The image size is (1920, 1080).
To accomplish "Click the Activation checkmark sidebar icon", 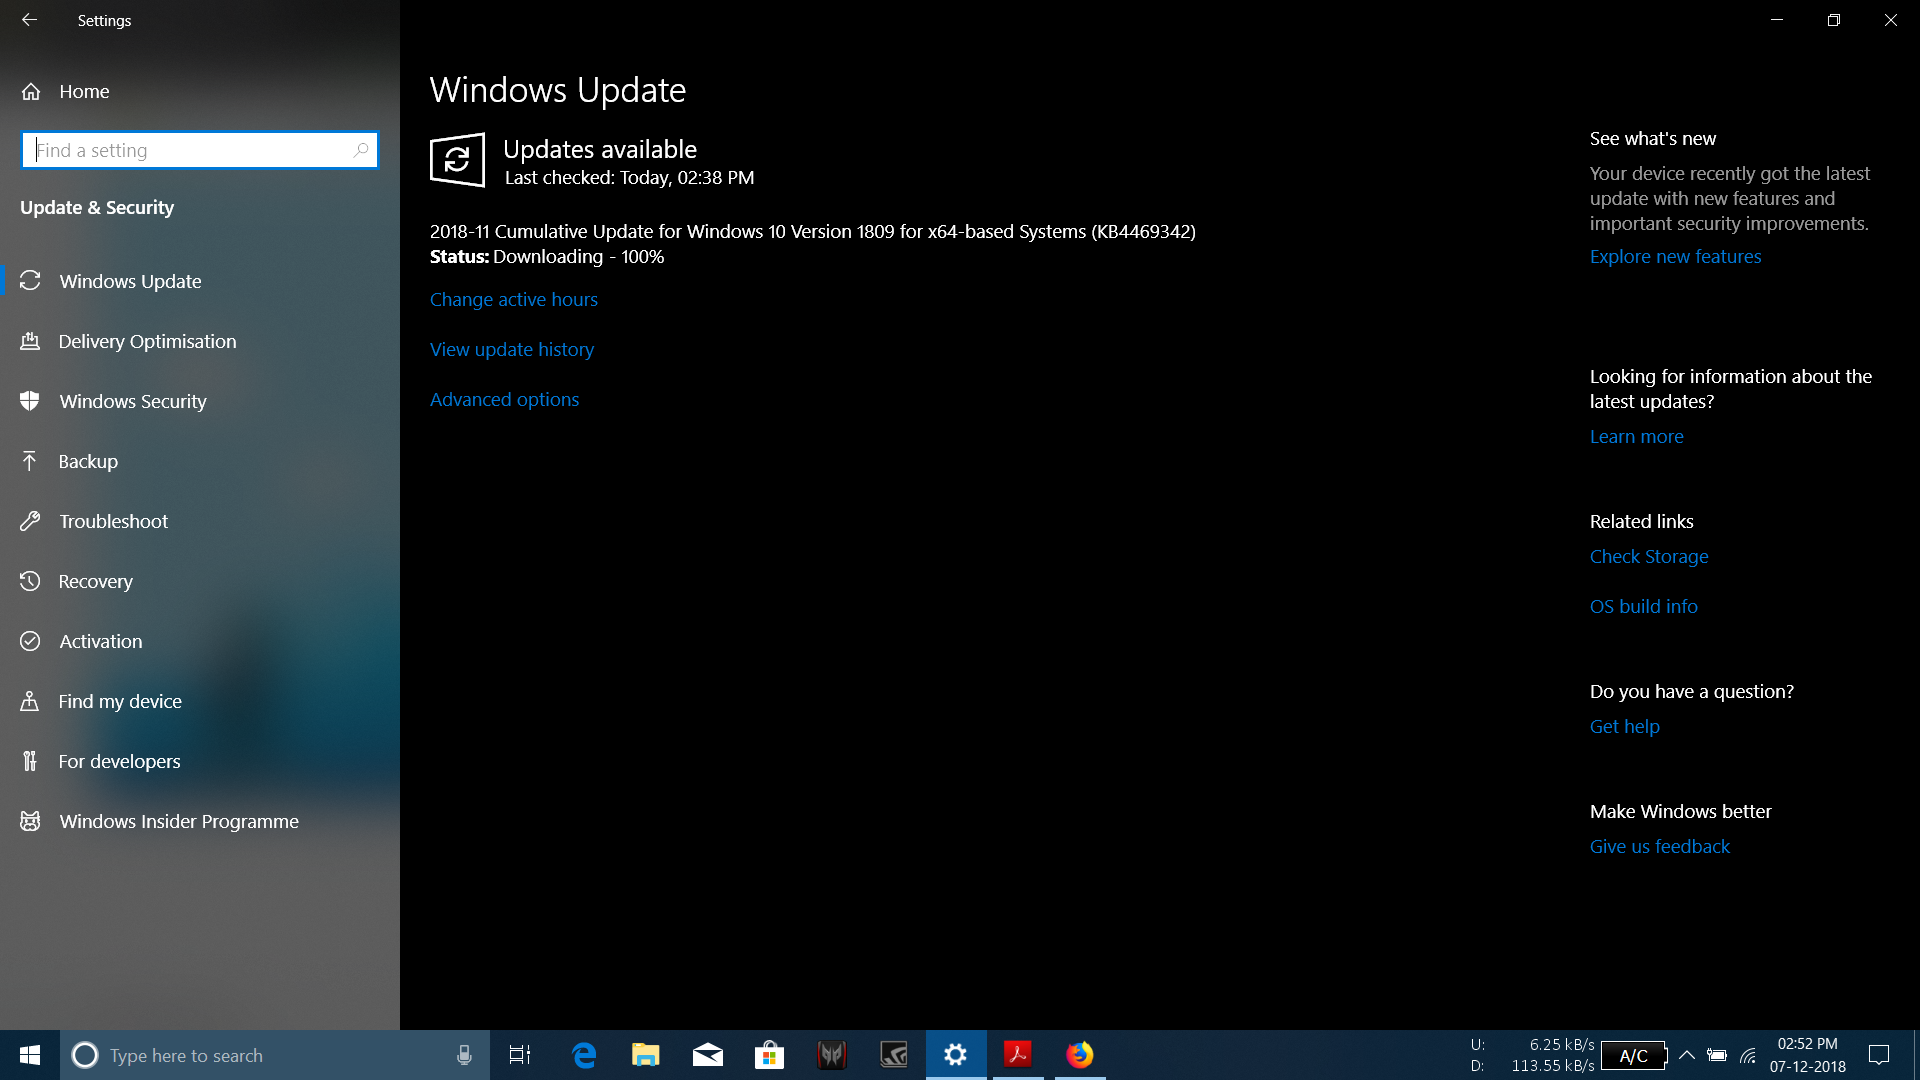I will click(x=30, y=641).
